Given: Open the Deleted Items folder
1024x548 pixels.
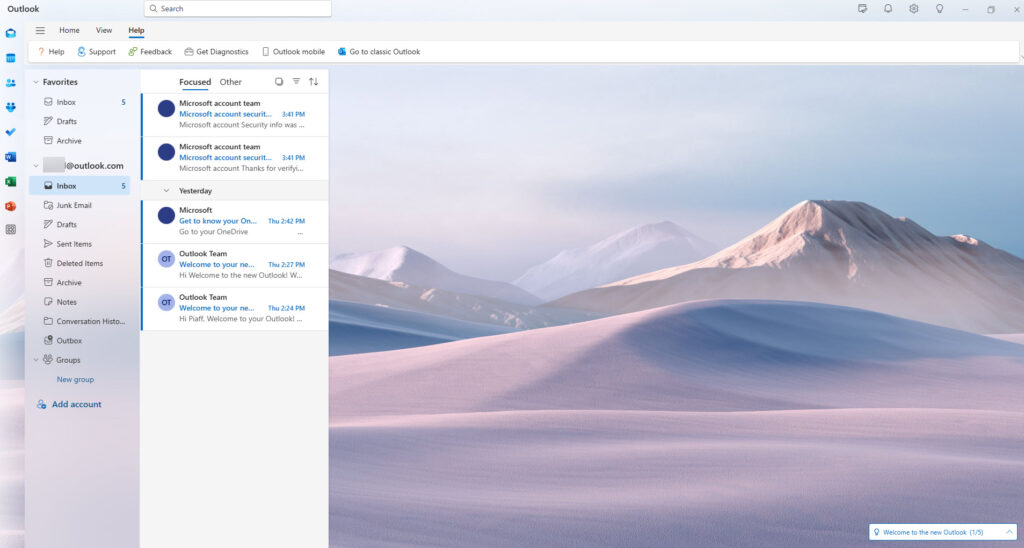Looking at the screenshot, I should coord(80,263).
